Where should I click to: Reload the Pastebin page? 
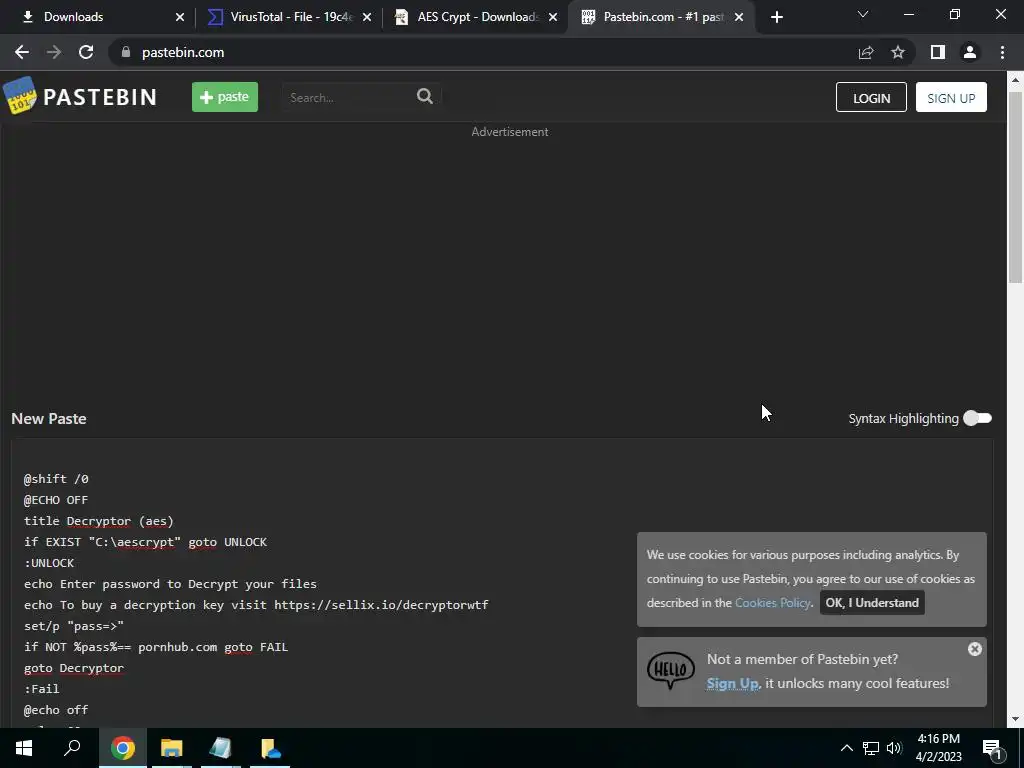tap(86, 52)
